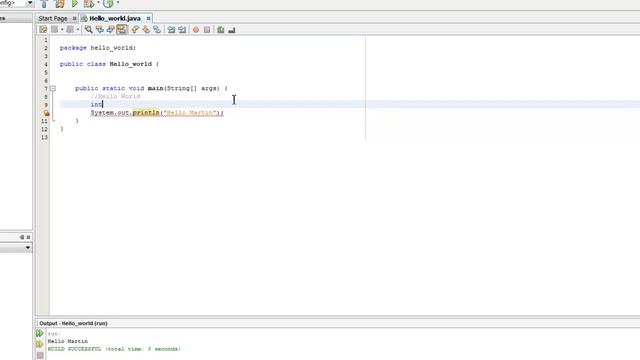
Task: Click the Next Bookmark icon
Action: coord(146,29)
